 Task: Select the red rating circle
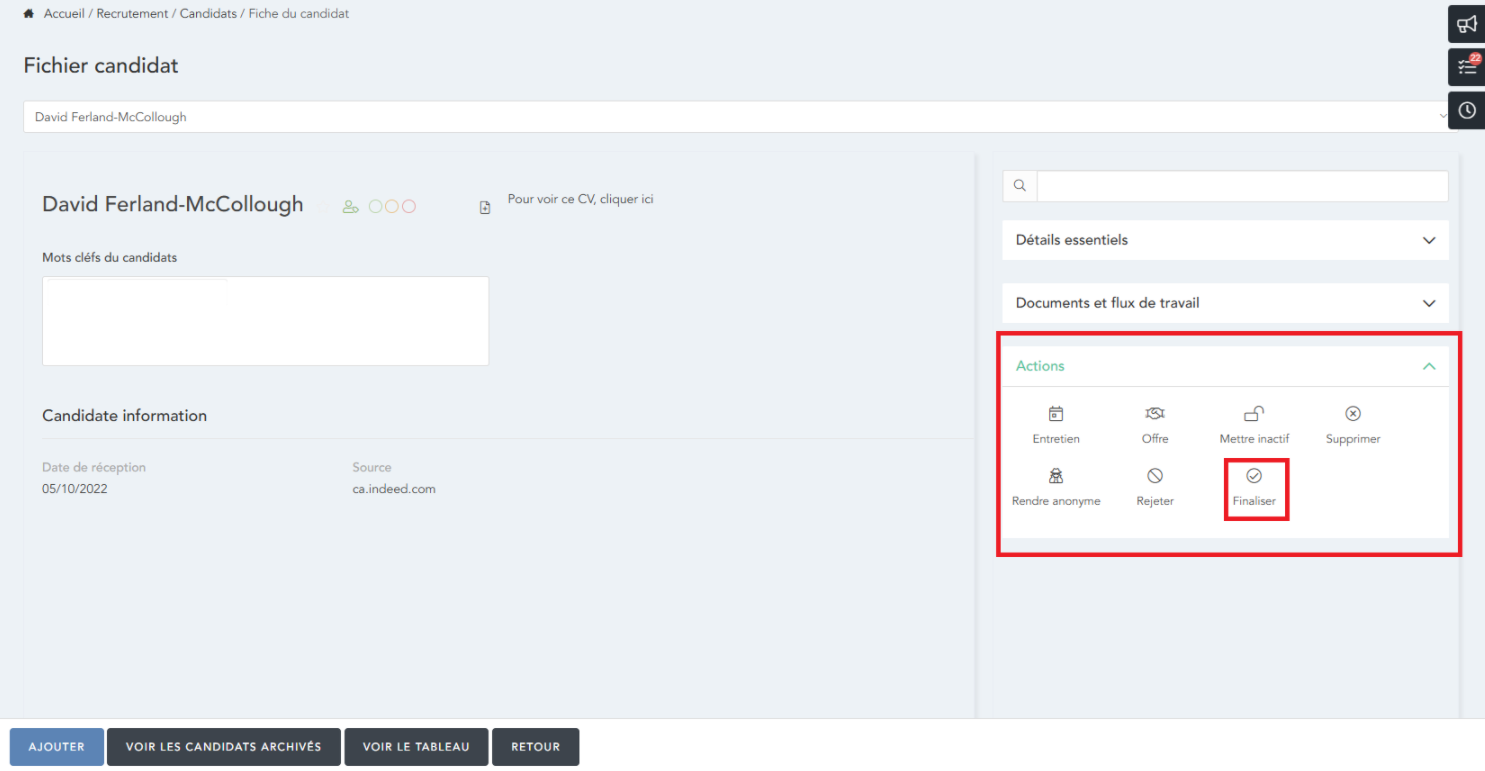point(408,207)
